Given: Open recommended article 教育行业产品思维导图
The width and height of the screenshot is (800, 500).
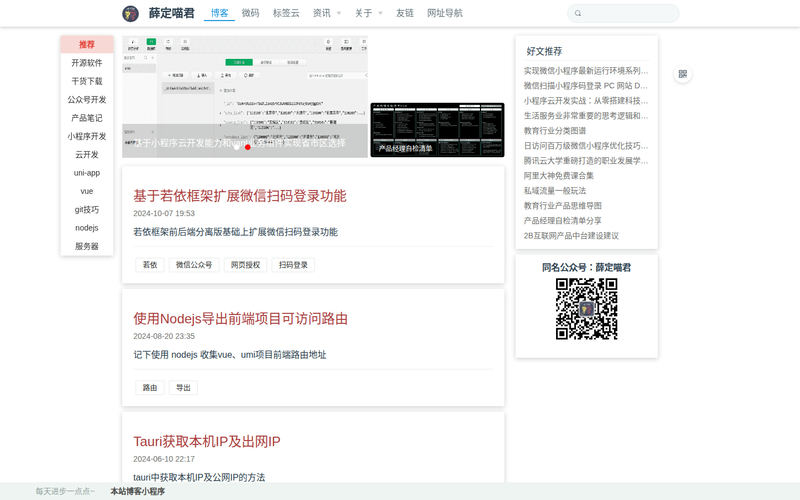Looking at the screenshot, I should [563, 206].
